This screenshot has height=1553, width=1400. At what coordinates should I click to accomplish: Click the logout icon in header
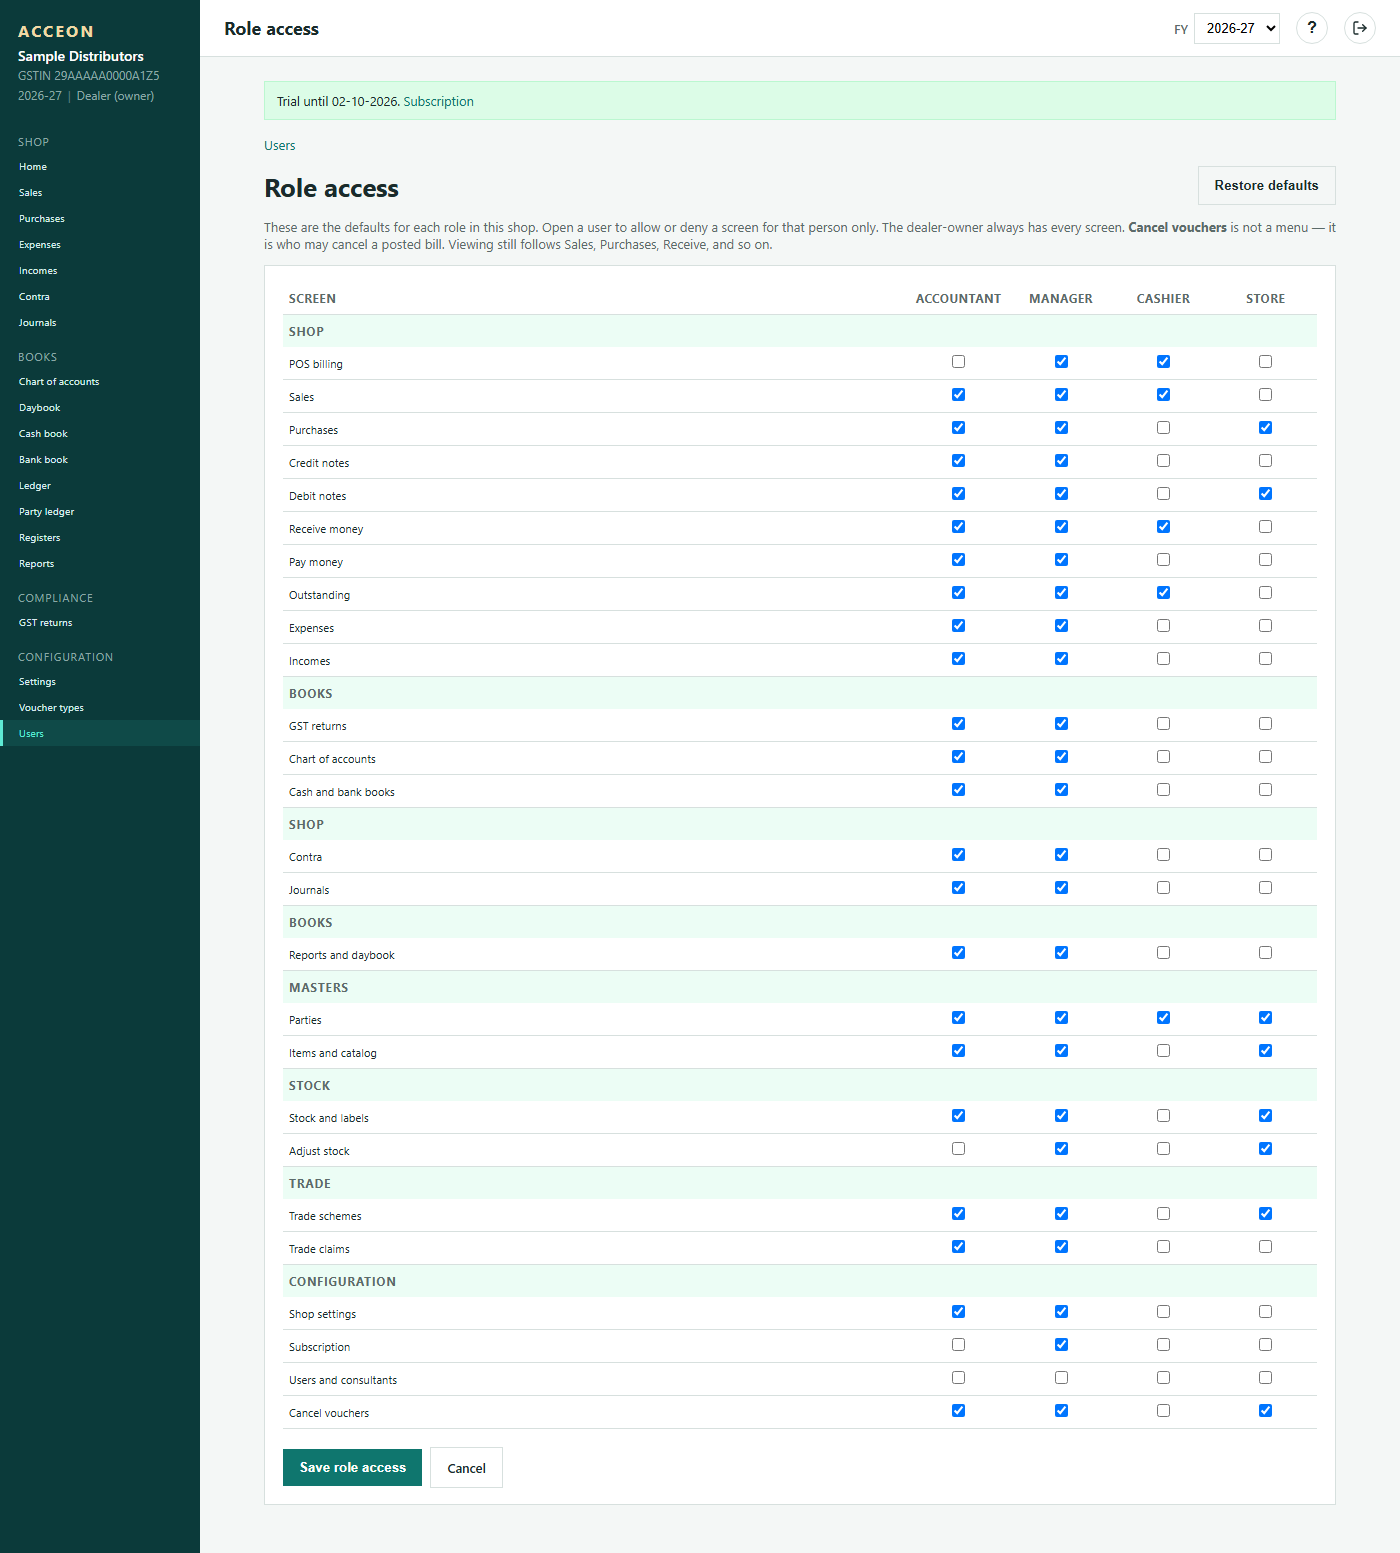pyautogui.click(x=1360, y=28)
